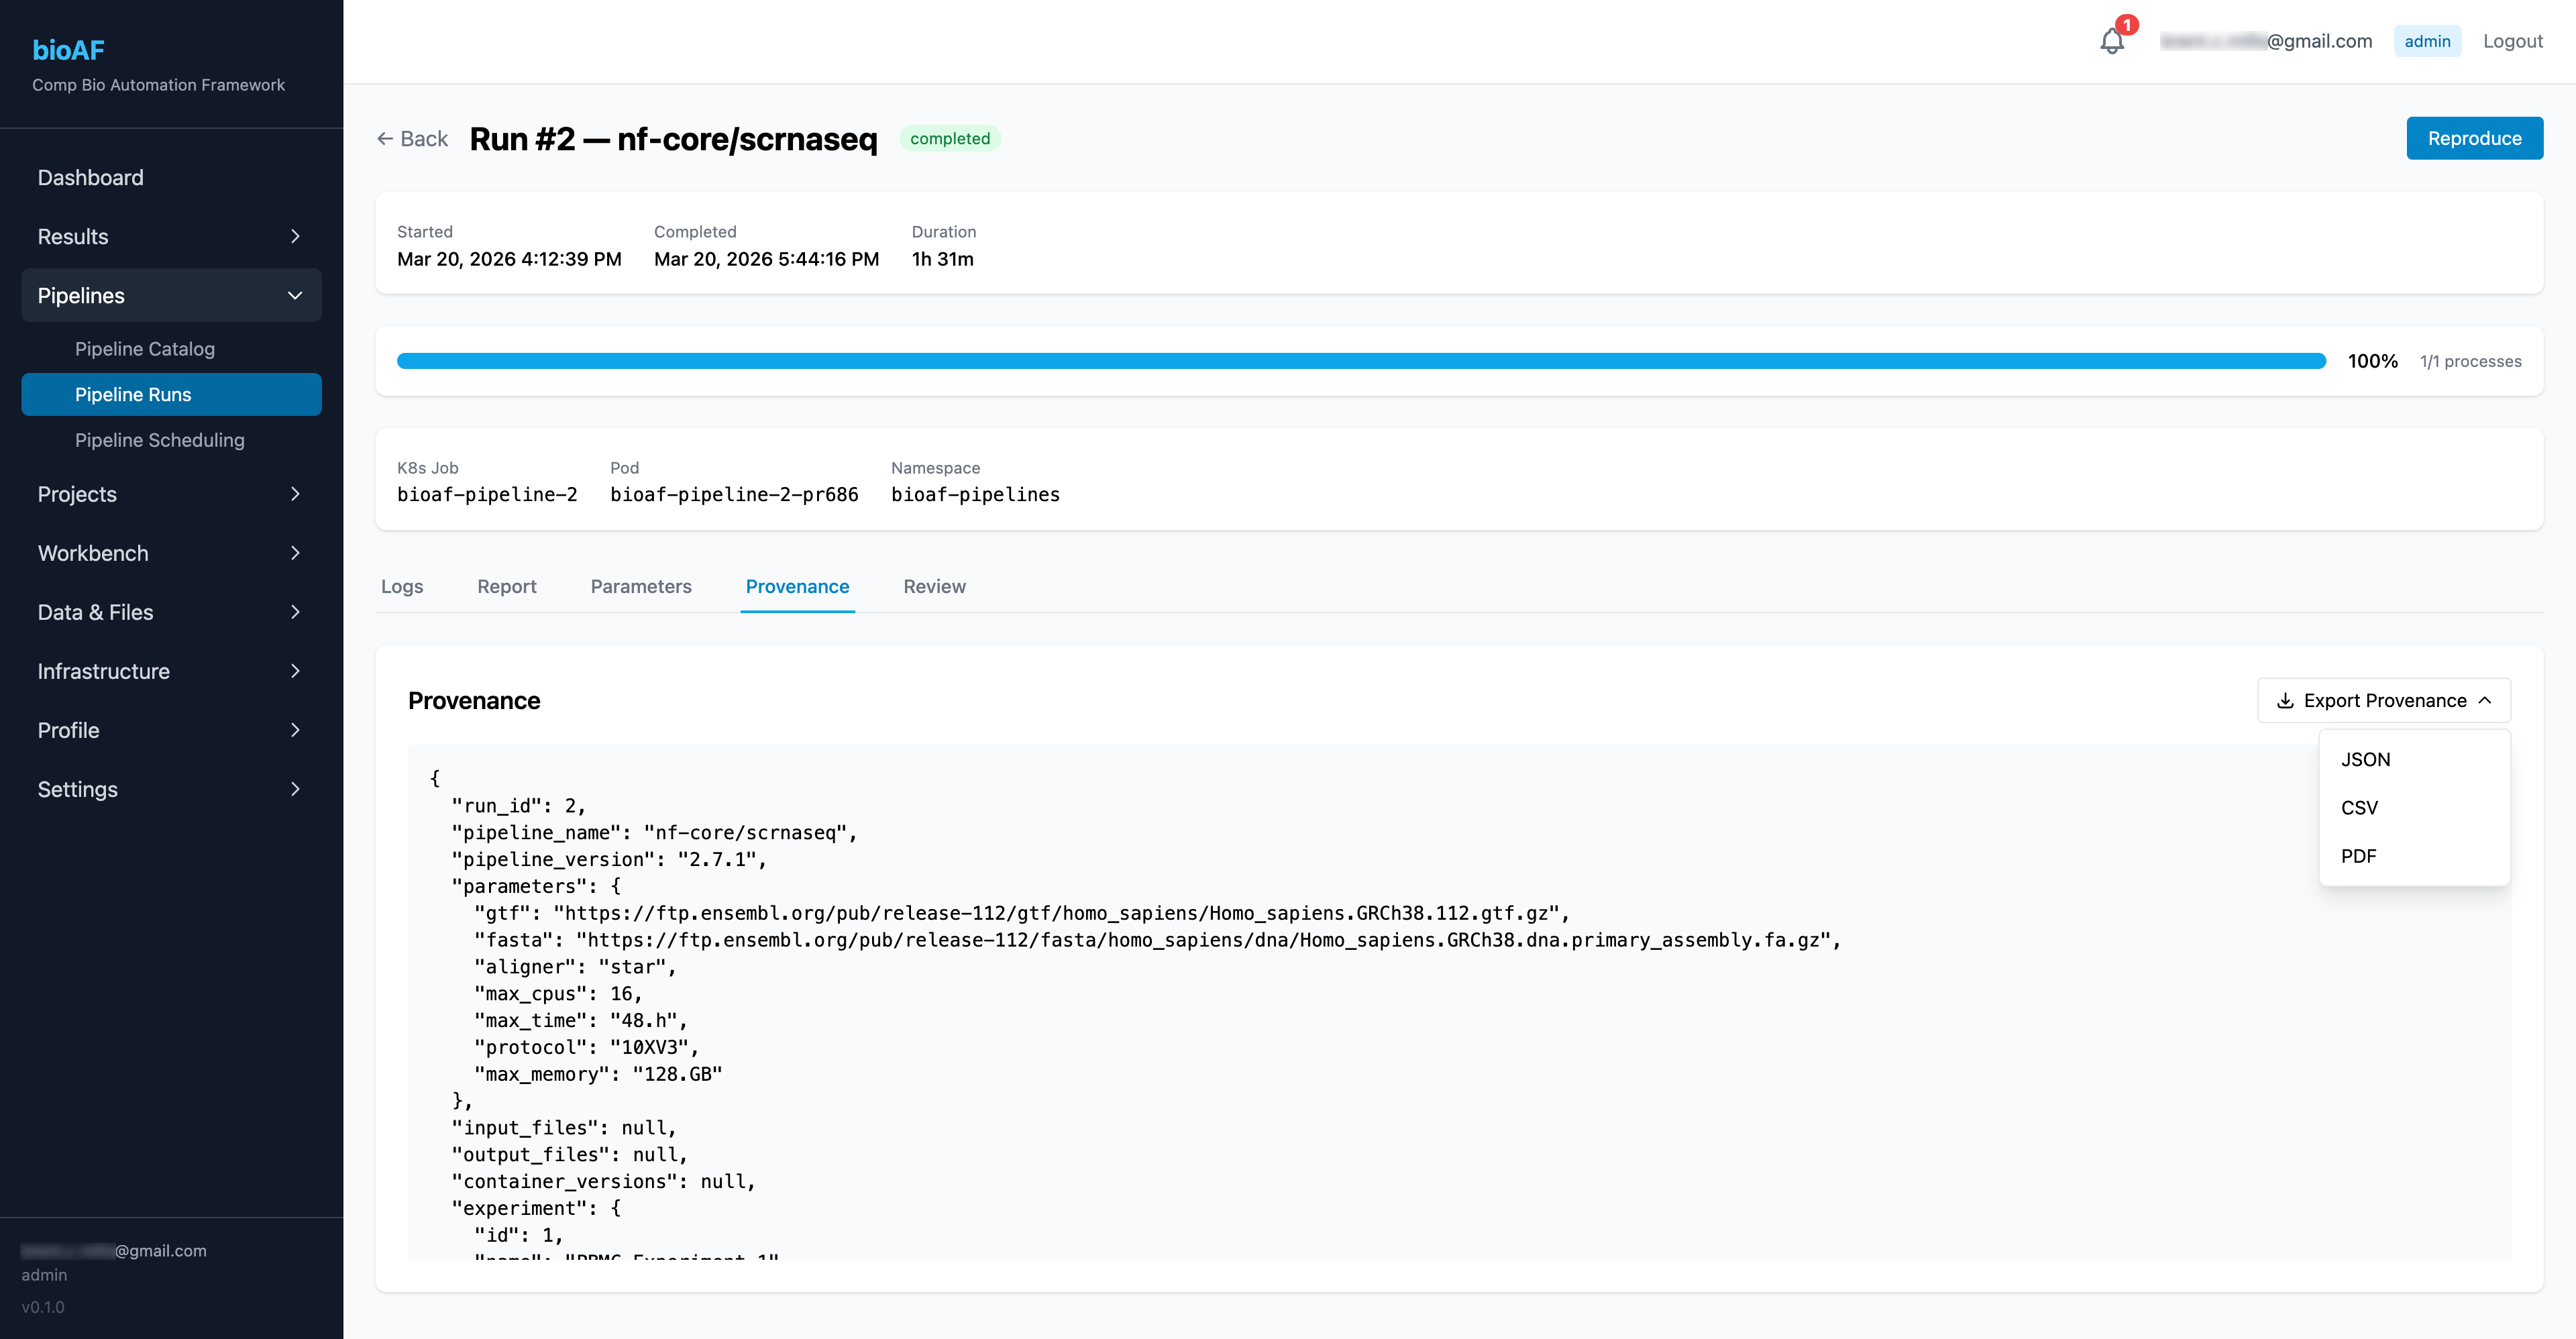Screen dimensions: 2576x1339
Task: Click the Run #2 page title
Action: tap(673, 139)
